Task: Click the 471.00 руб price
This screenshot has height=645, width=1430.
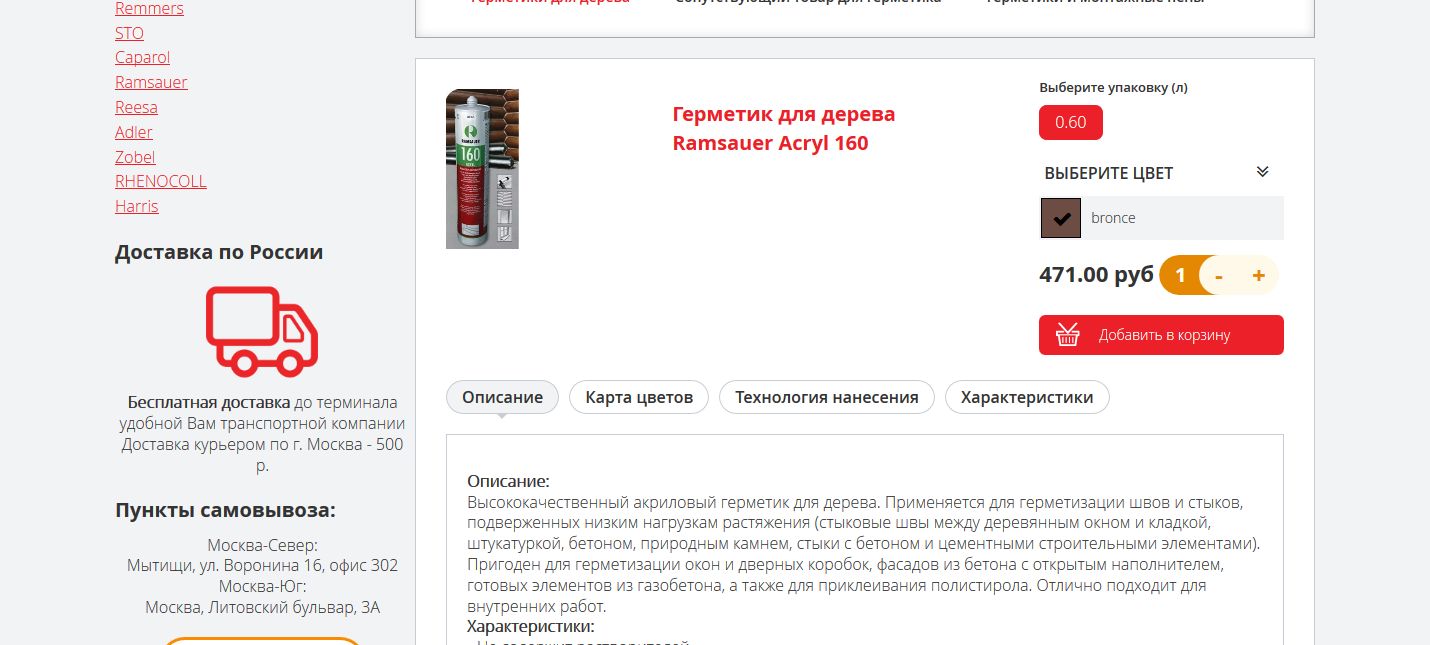Action: (x=1096, y=275)
